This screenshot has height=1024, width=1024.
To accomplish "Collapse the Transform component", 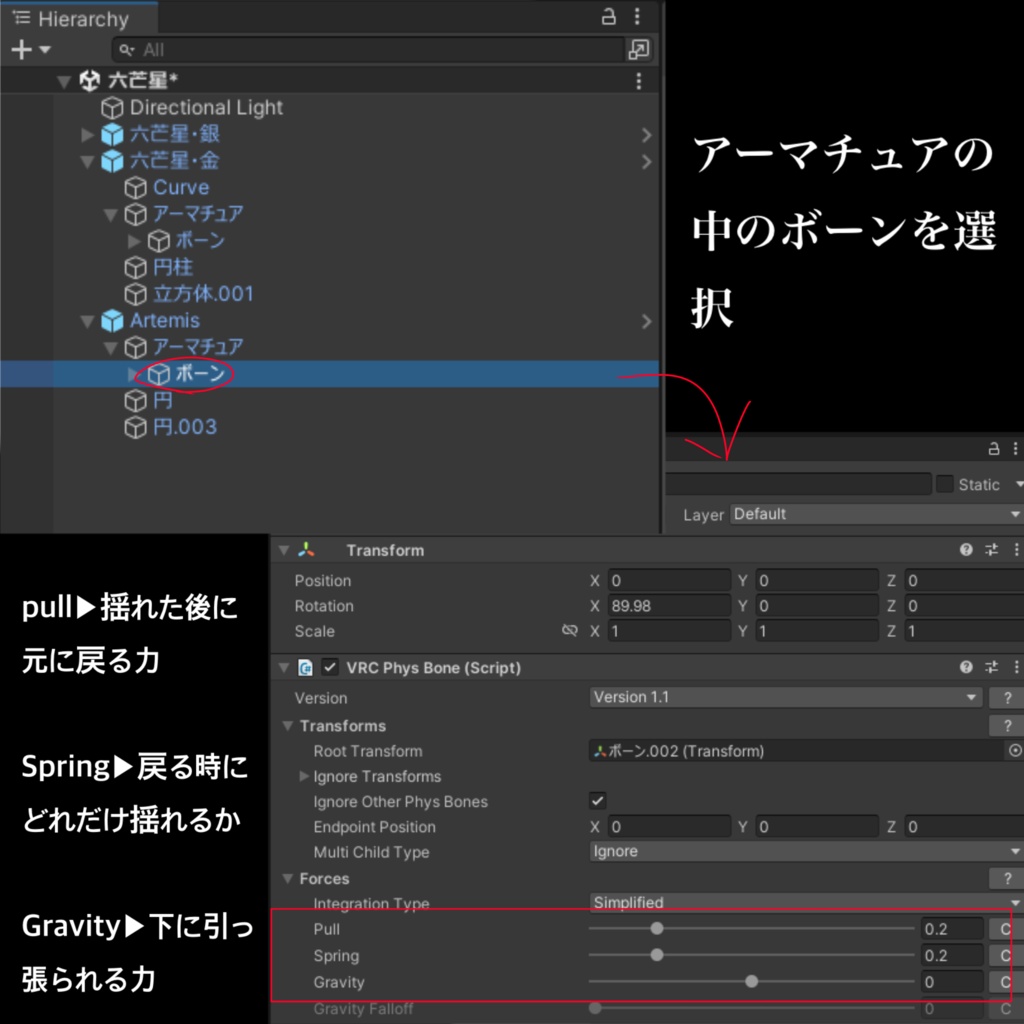I will (283, 551).
